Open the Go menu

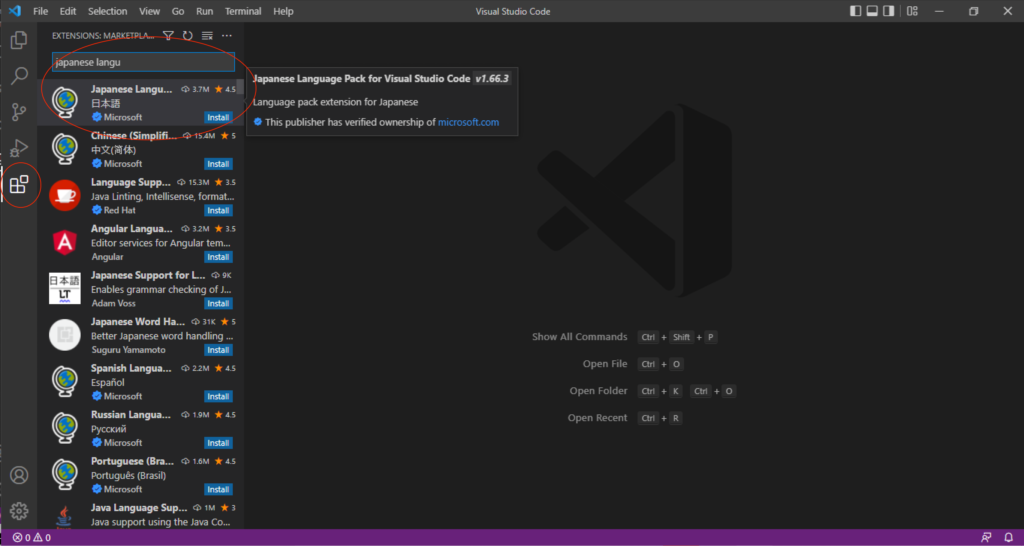(178, 11)
